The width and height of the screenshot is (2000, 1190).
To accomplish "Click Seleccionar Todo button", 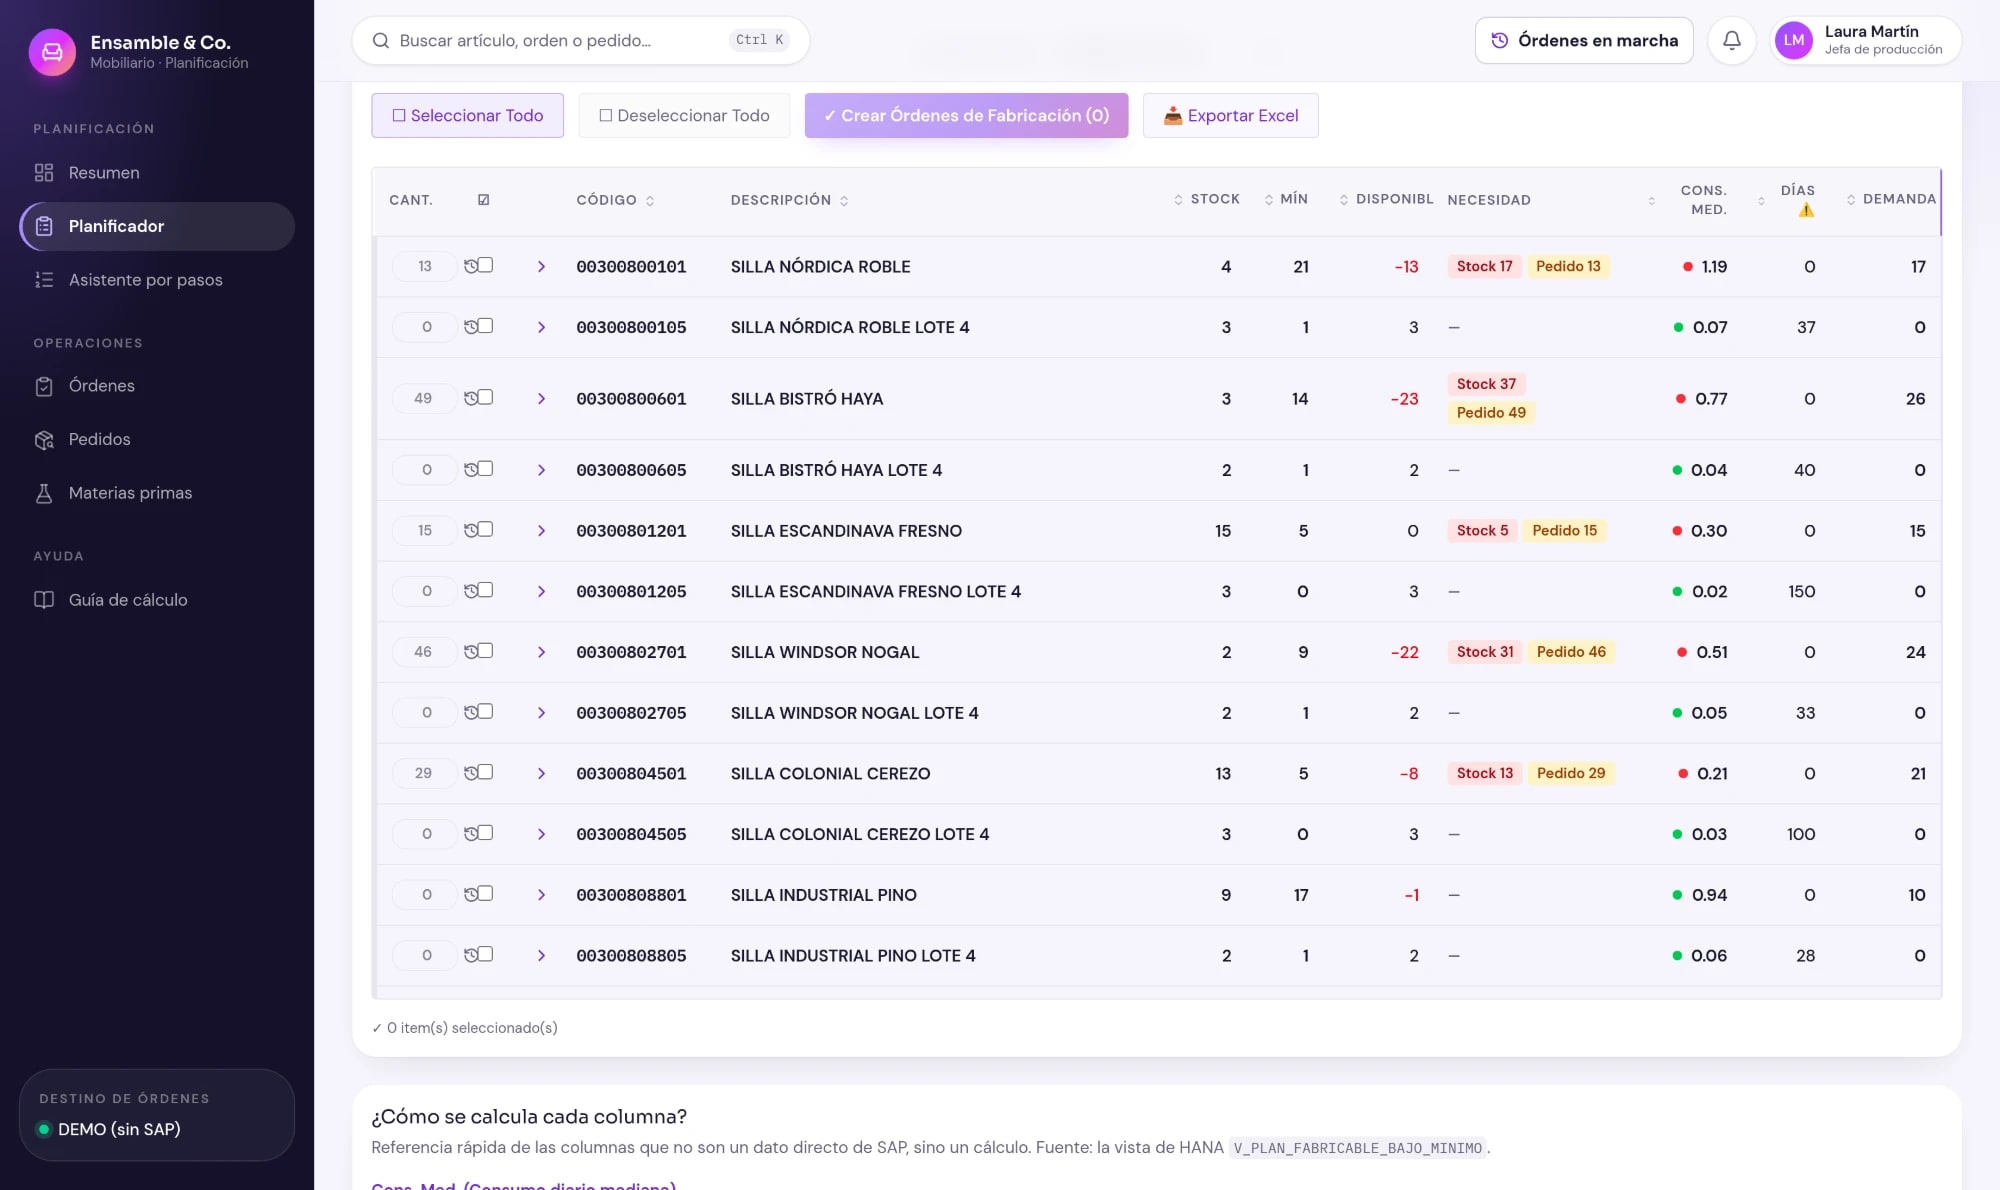I will [x=467, y=115].
